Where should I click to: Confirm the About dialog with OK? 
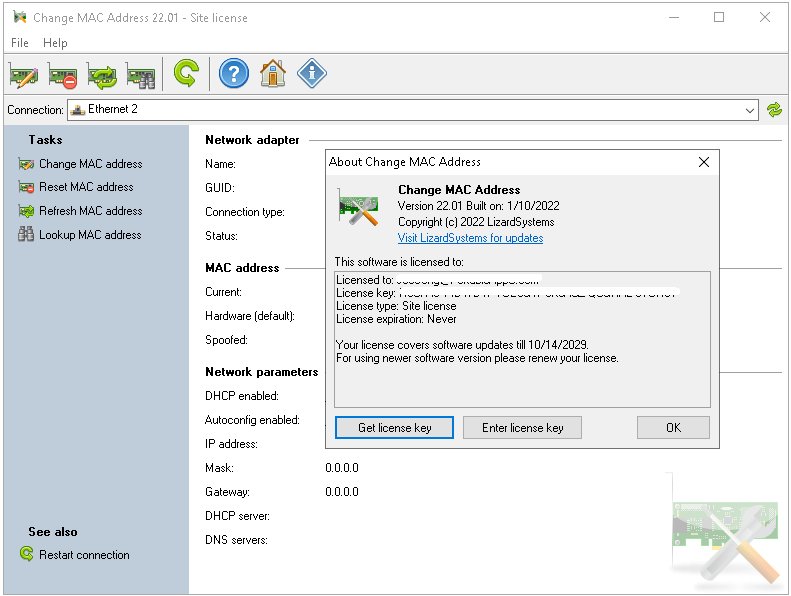pos(673,427)
